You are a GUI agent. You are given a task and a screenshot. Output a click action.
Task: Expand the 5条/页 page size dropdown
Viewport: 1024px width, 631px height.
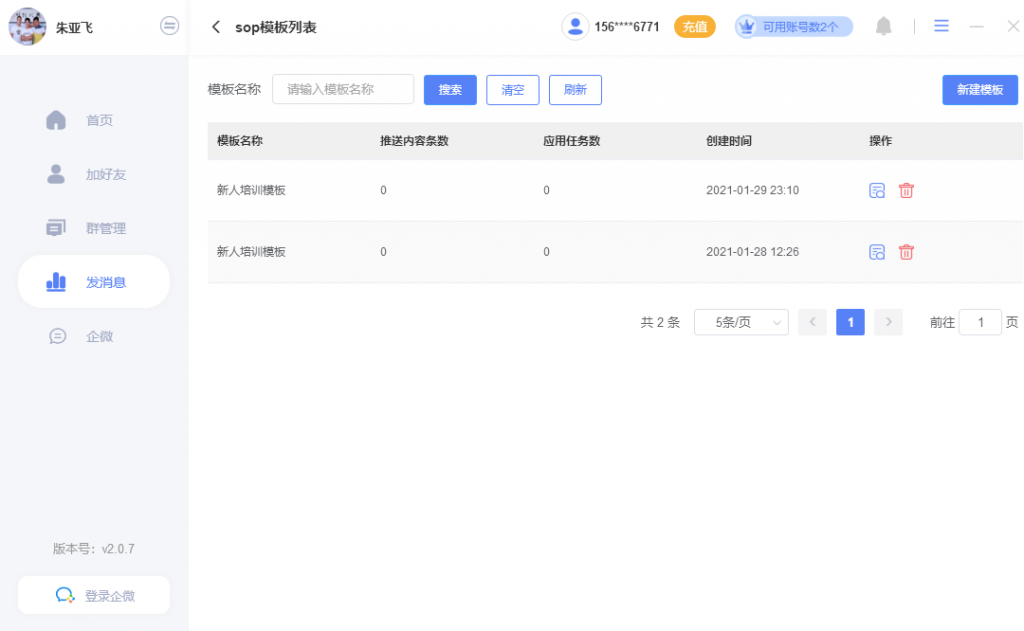click(741, 322)
